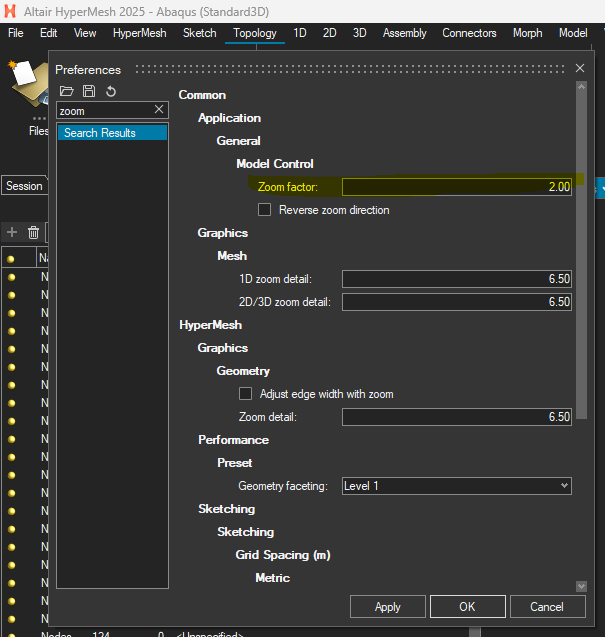Click the preferences scrollbar up arrow

point(581,87)
